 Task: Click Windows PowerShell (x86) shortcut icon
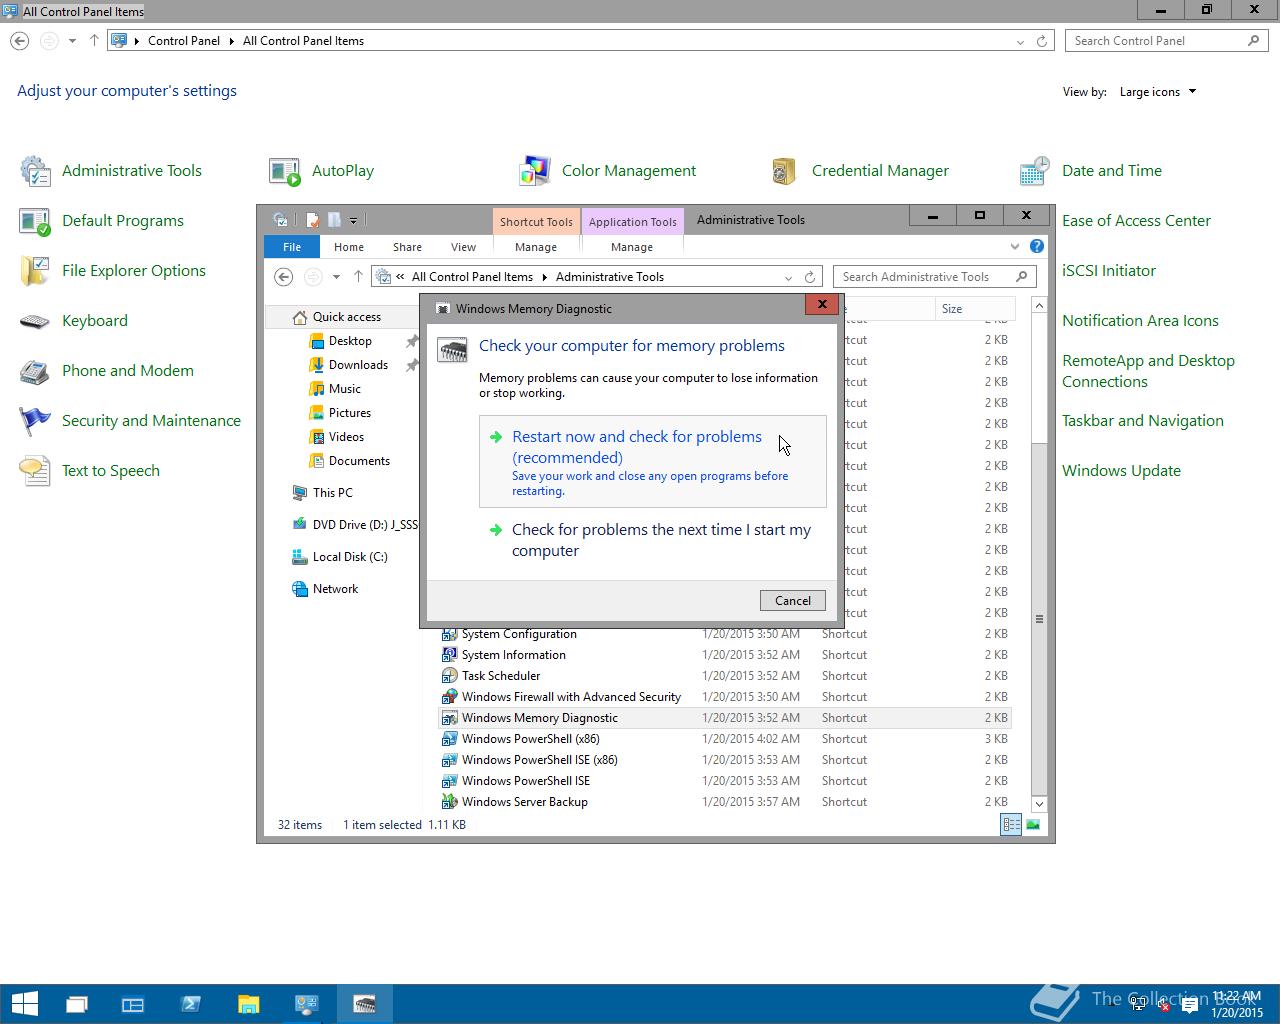[450, 739]
